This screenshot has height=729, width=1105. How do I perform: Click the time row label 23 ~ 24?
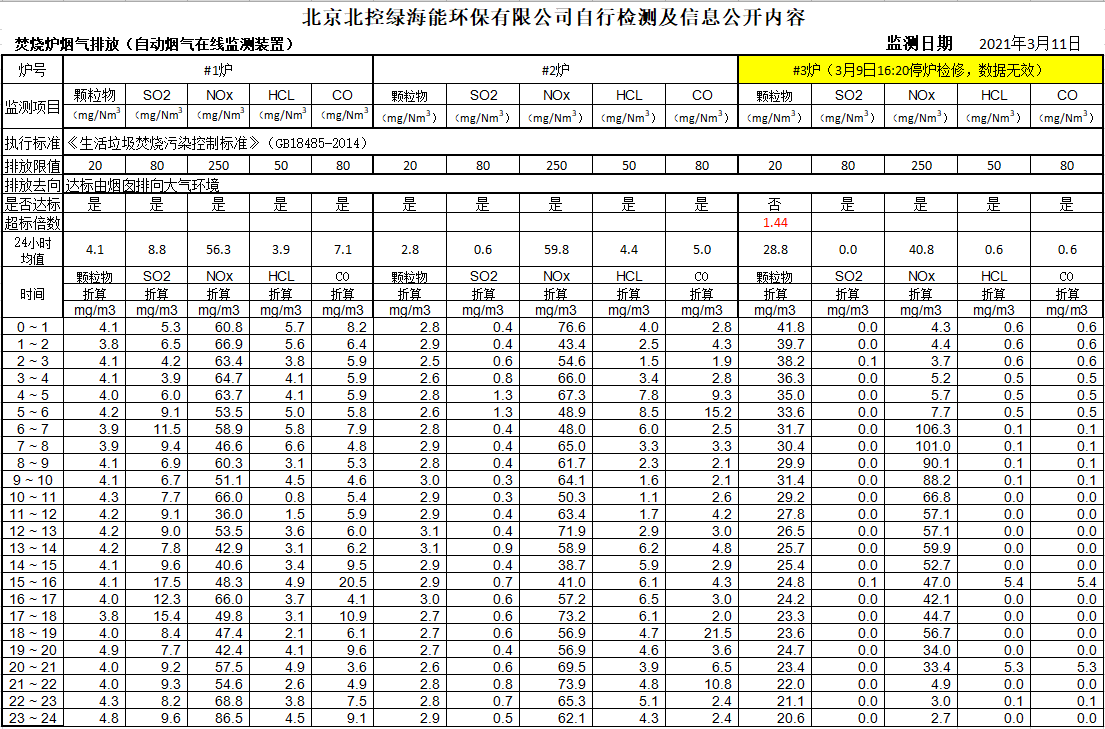click(x=33, y=719)
